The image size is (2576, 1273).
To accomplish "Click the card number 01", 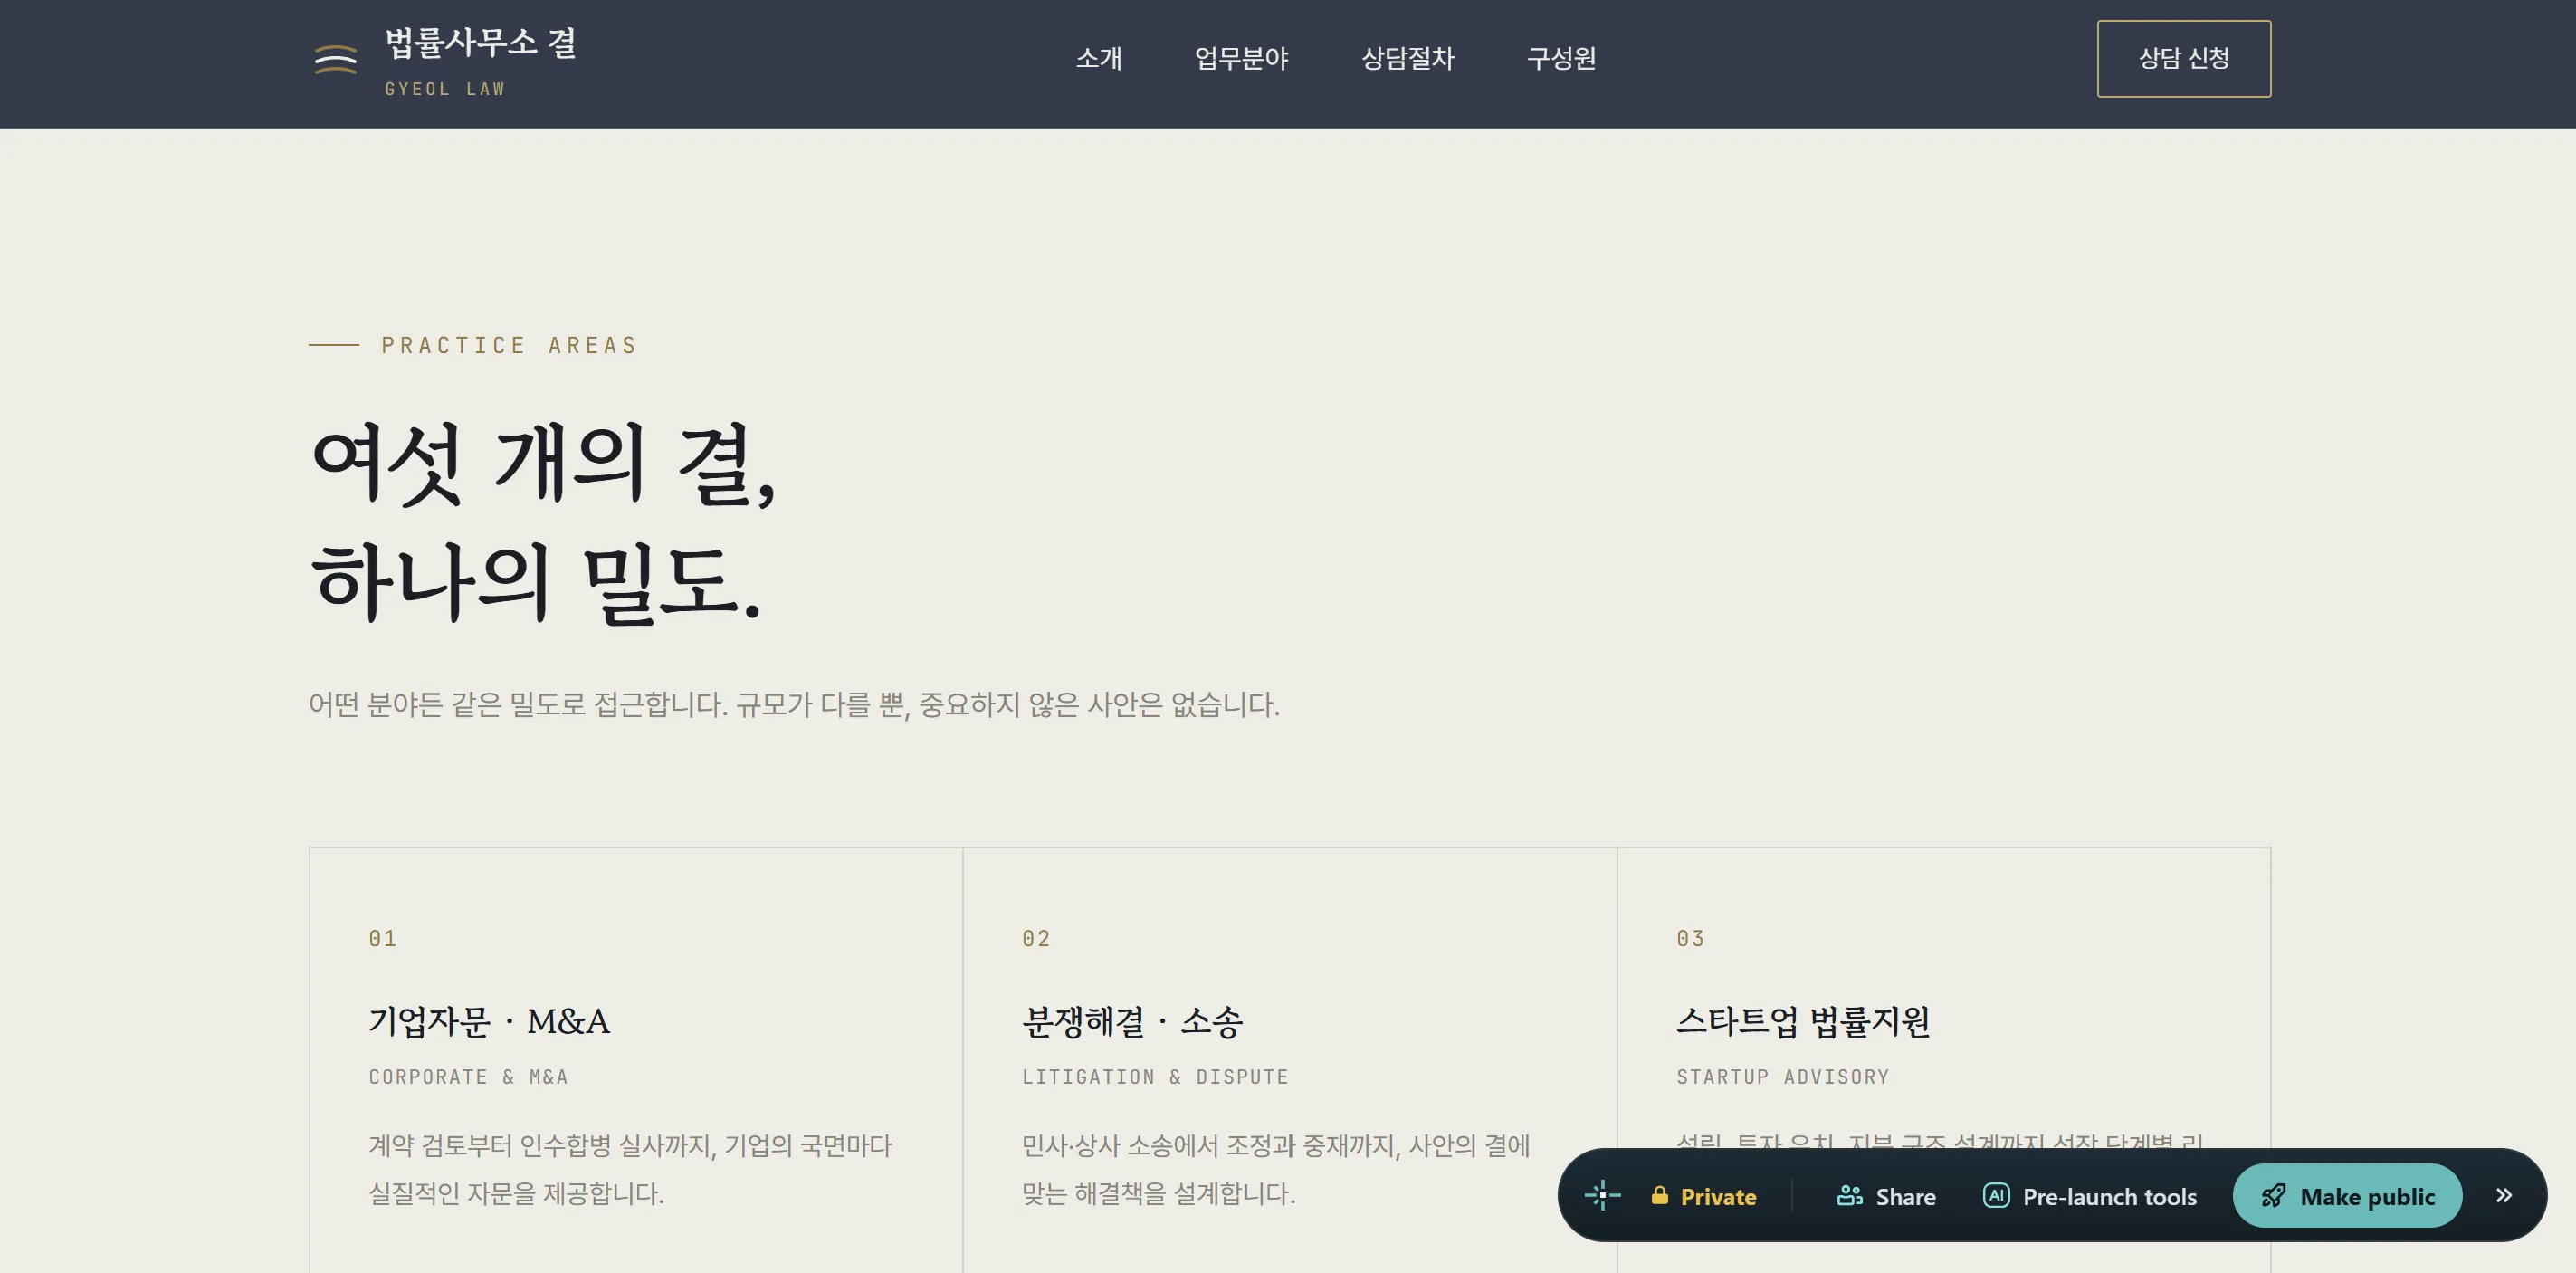I will pos(382,938).
